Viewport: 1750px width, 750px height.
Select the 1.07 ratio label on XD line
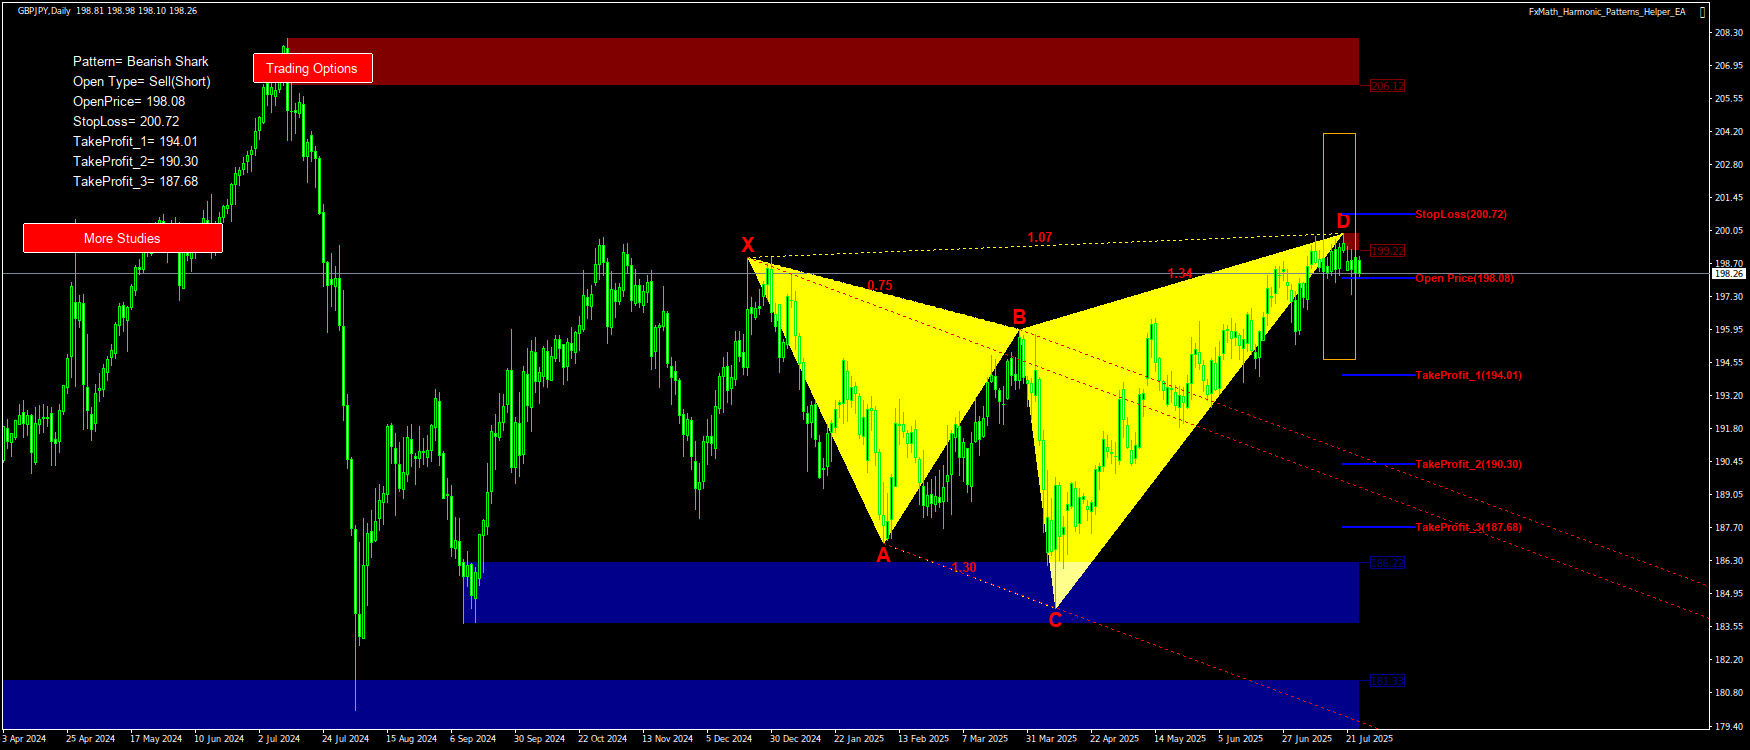pyautogui.click(x=1040, y=237)
